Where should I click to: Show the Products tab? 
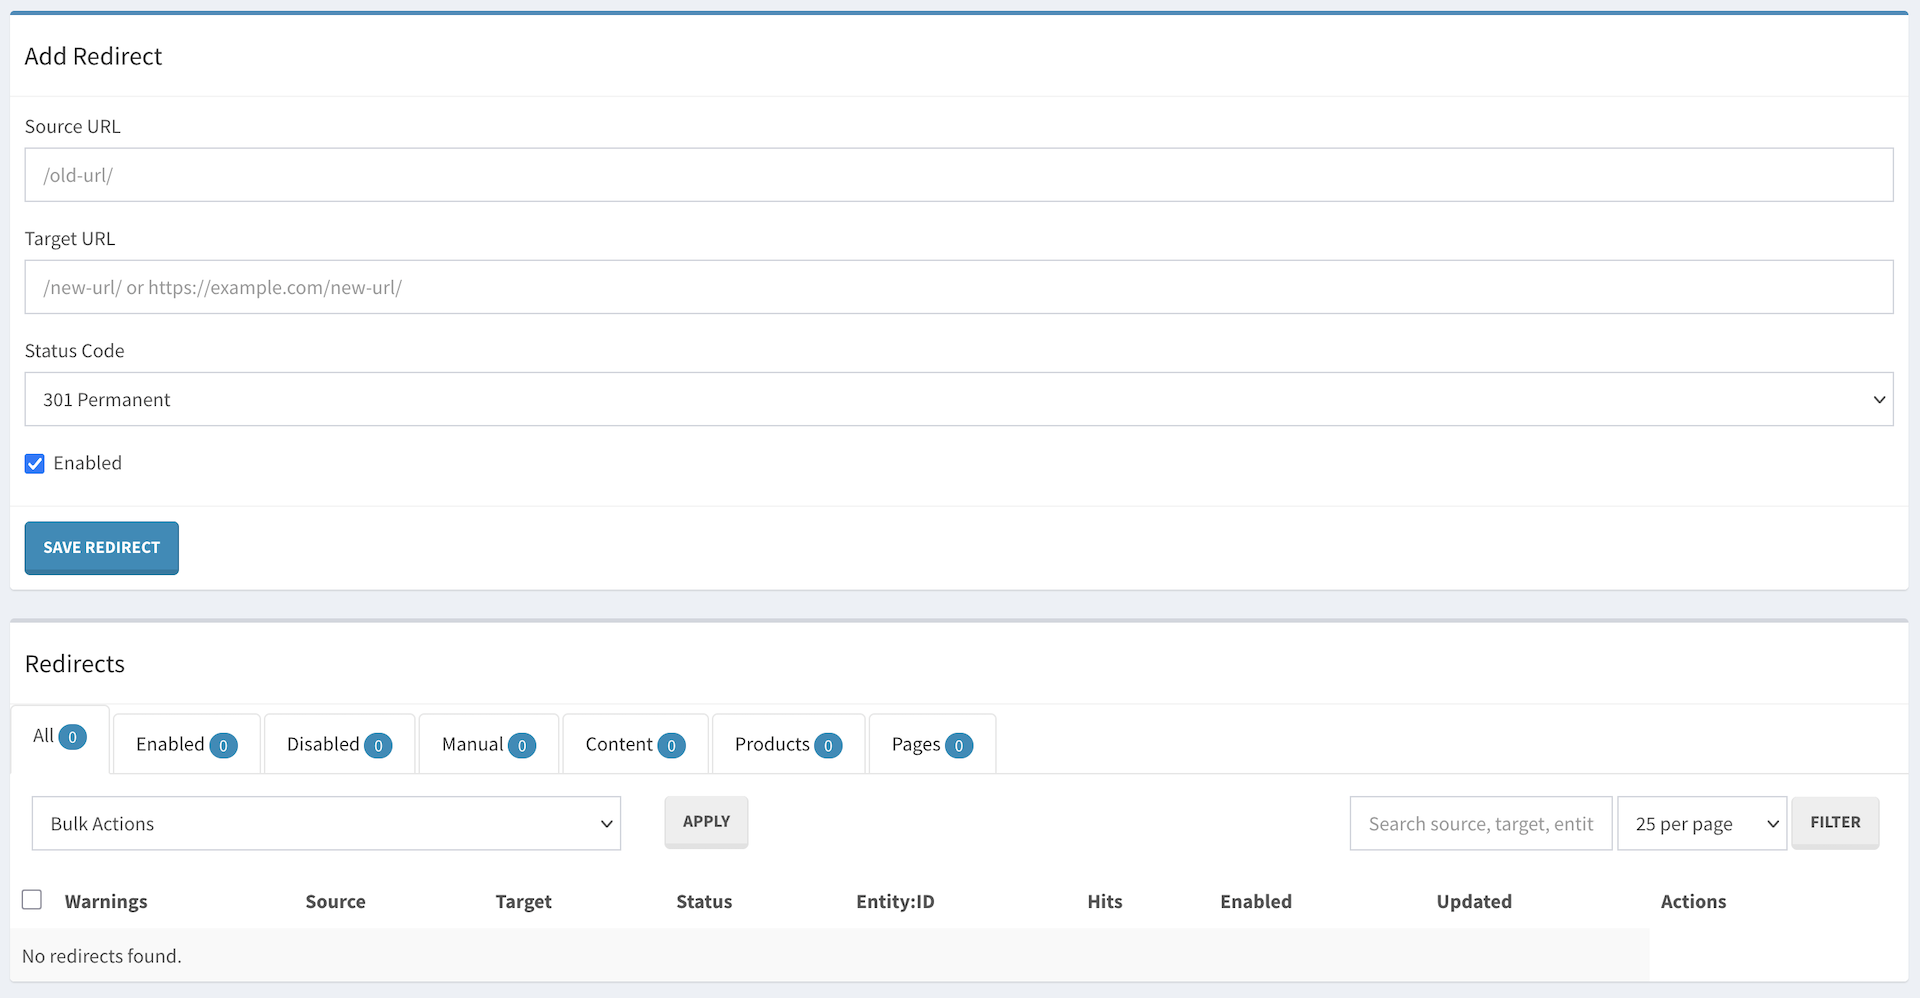788,744
